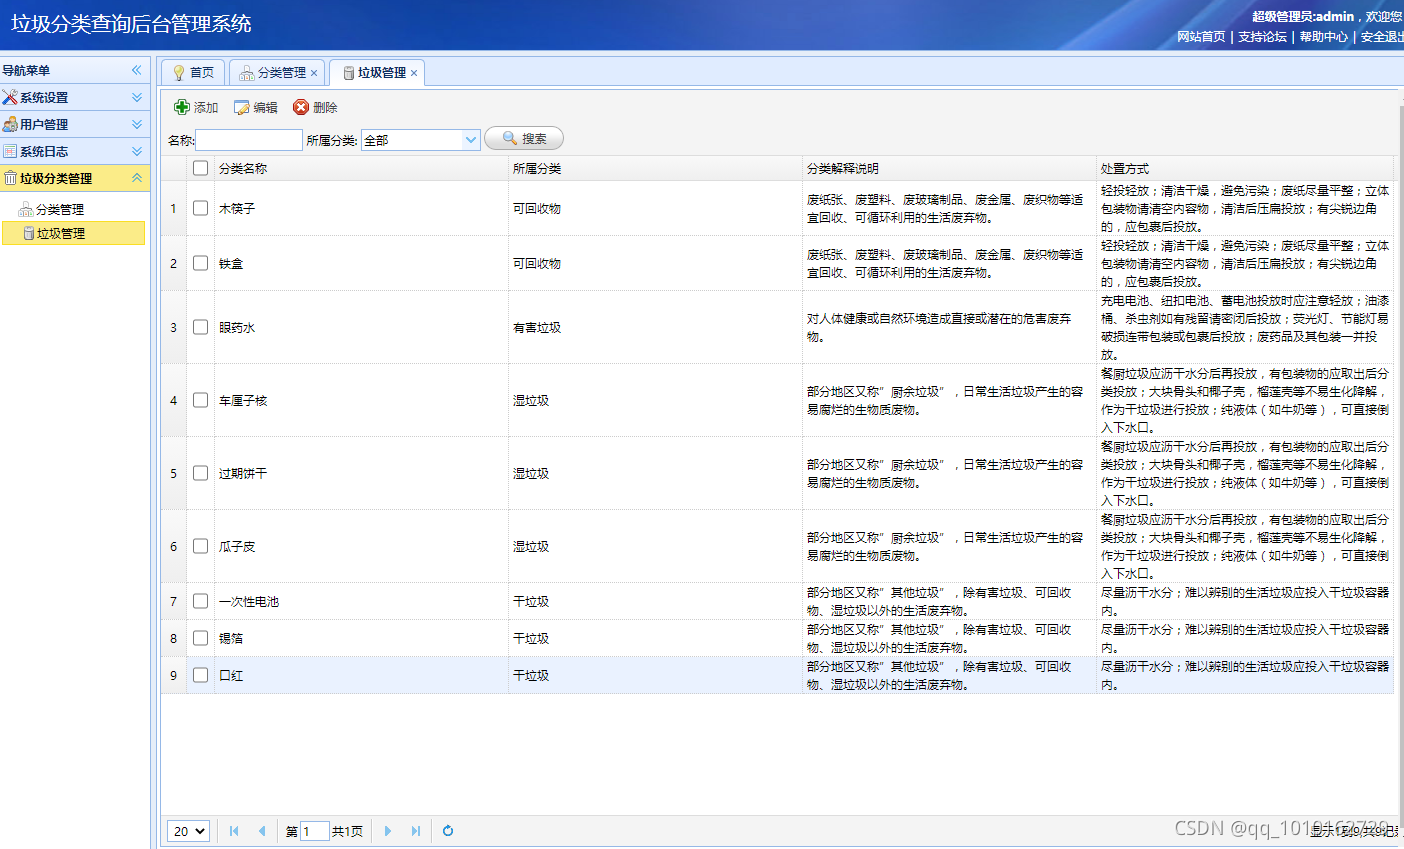This screenshot has width=1404, height=849.
Task: Click the lightbulb icon on 首页 tab
Action: click(x=179, y=72)
